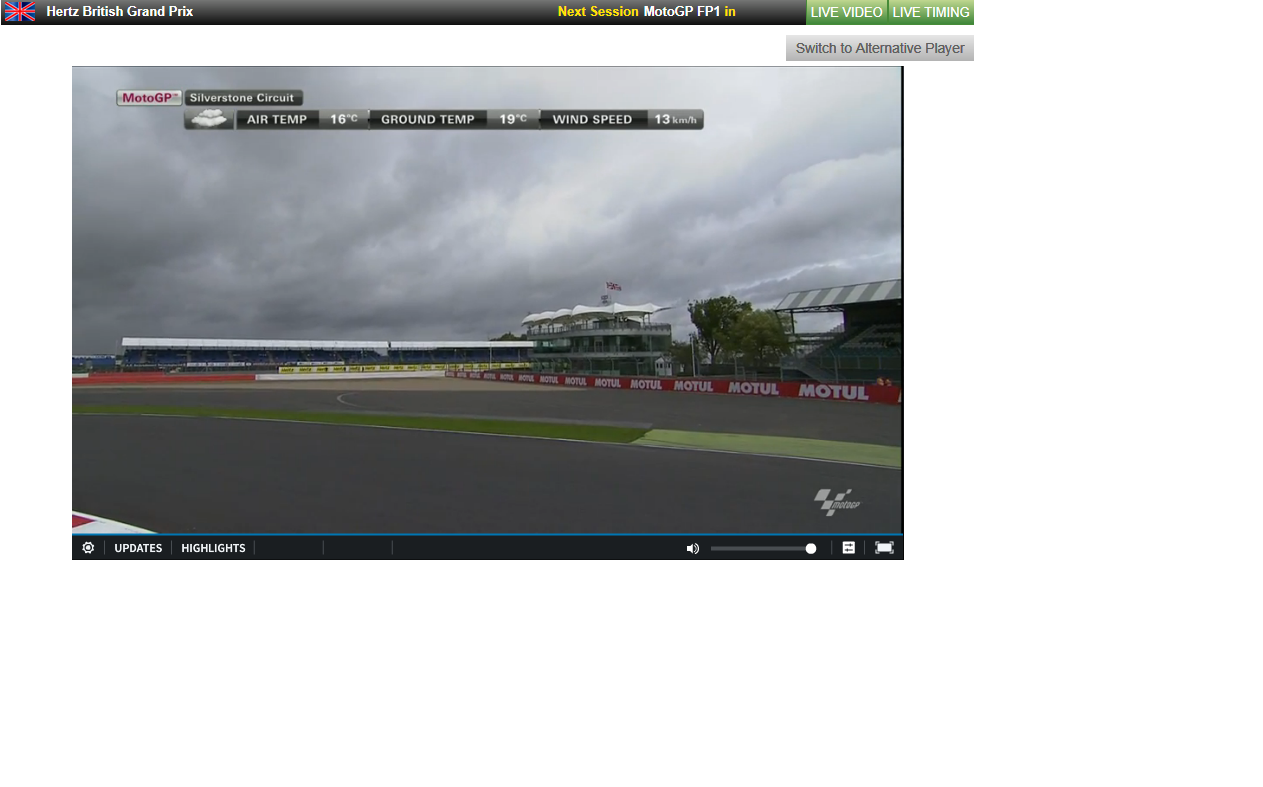Go to LIVE TIMING
Screen dimensions: 1263x787
[931, 12]
